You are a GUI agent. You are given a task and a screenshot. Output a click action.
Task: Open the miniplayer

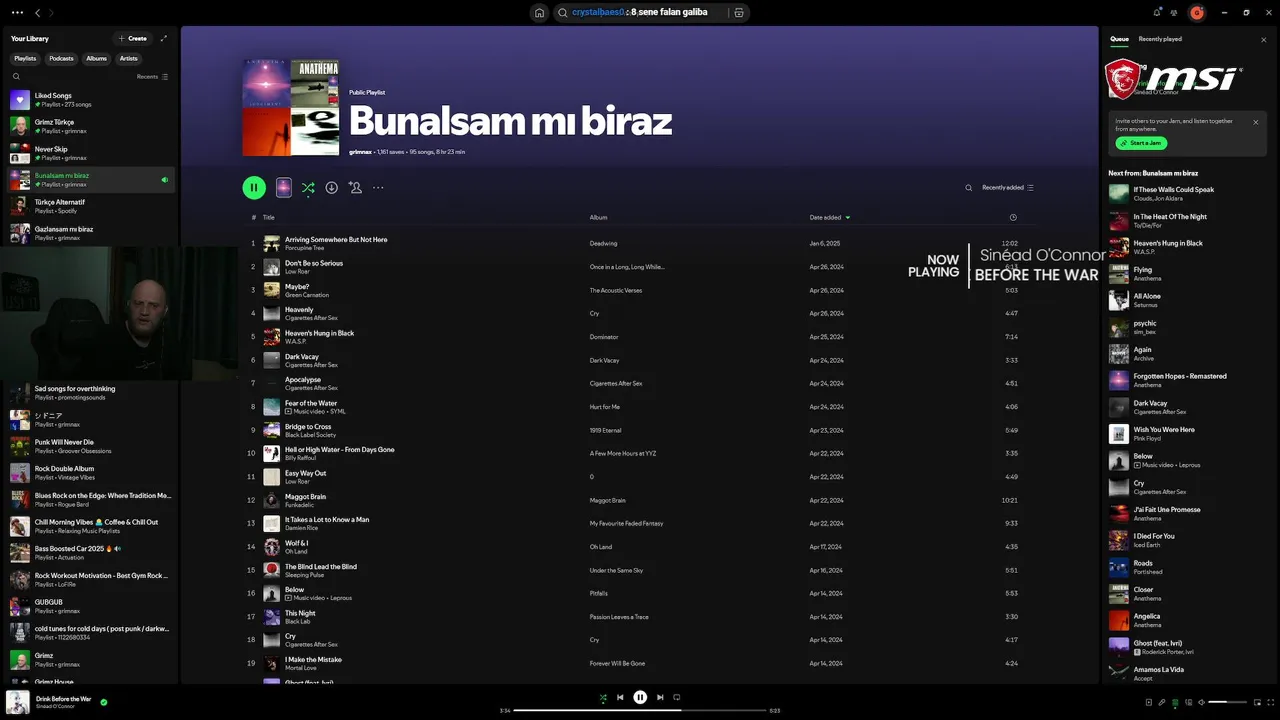point(1257,702)
